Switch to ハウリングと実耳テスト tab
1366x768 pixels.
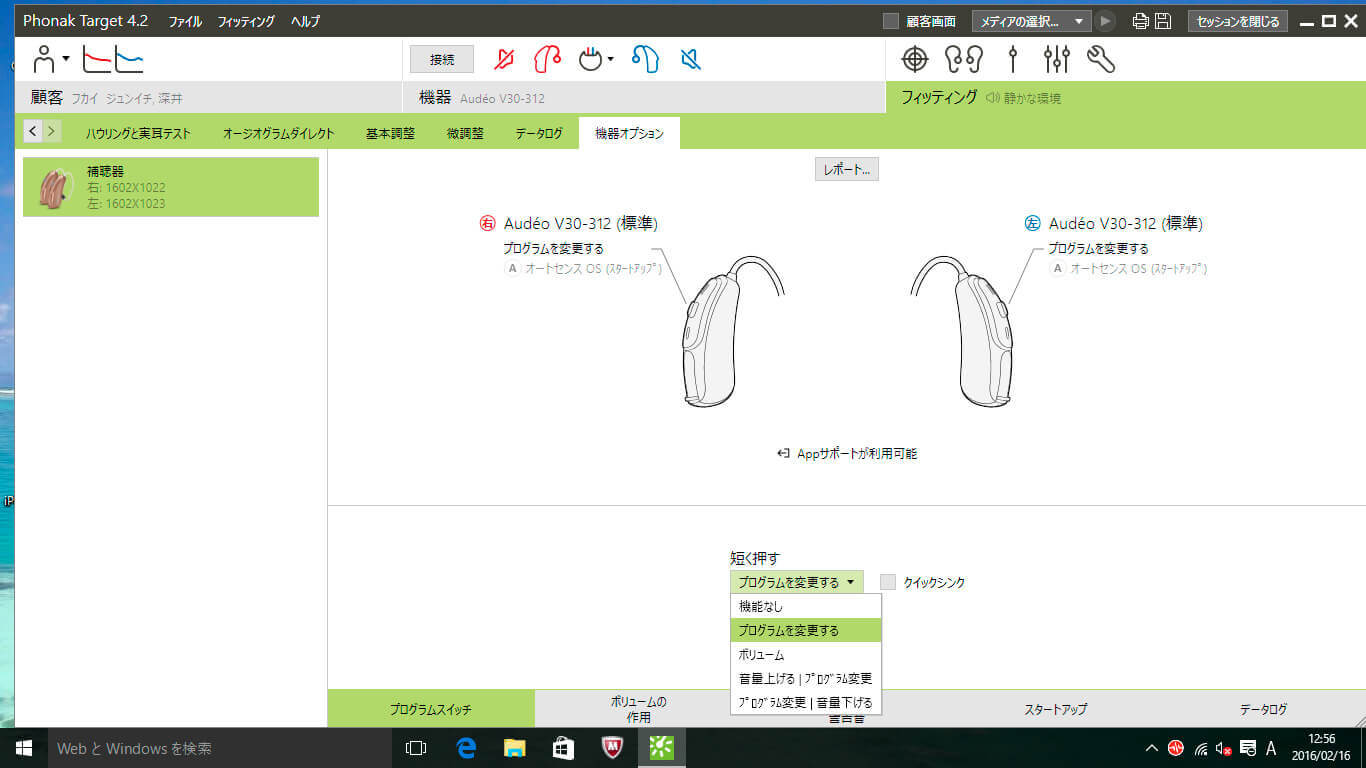click(137, 133)
